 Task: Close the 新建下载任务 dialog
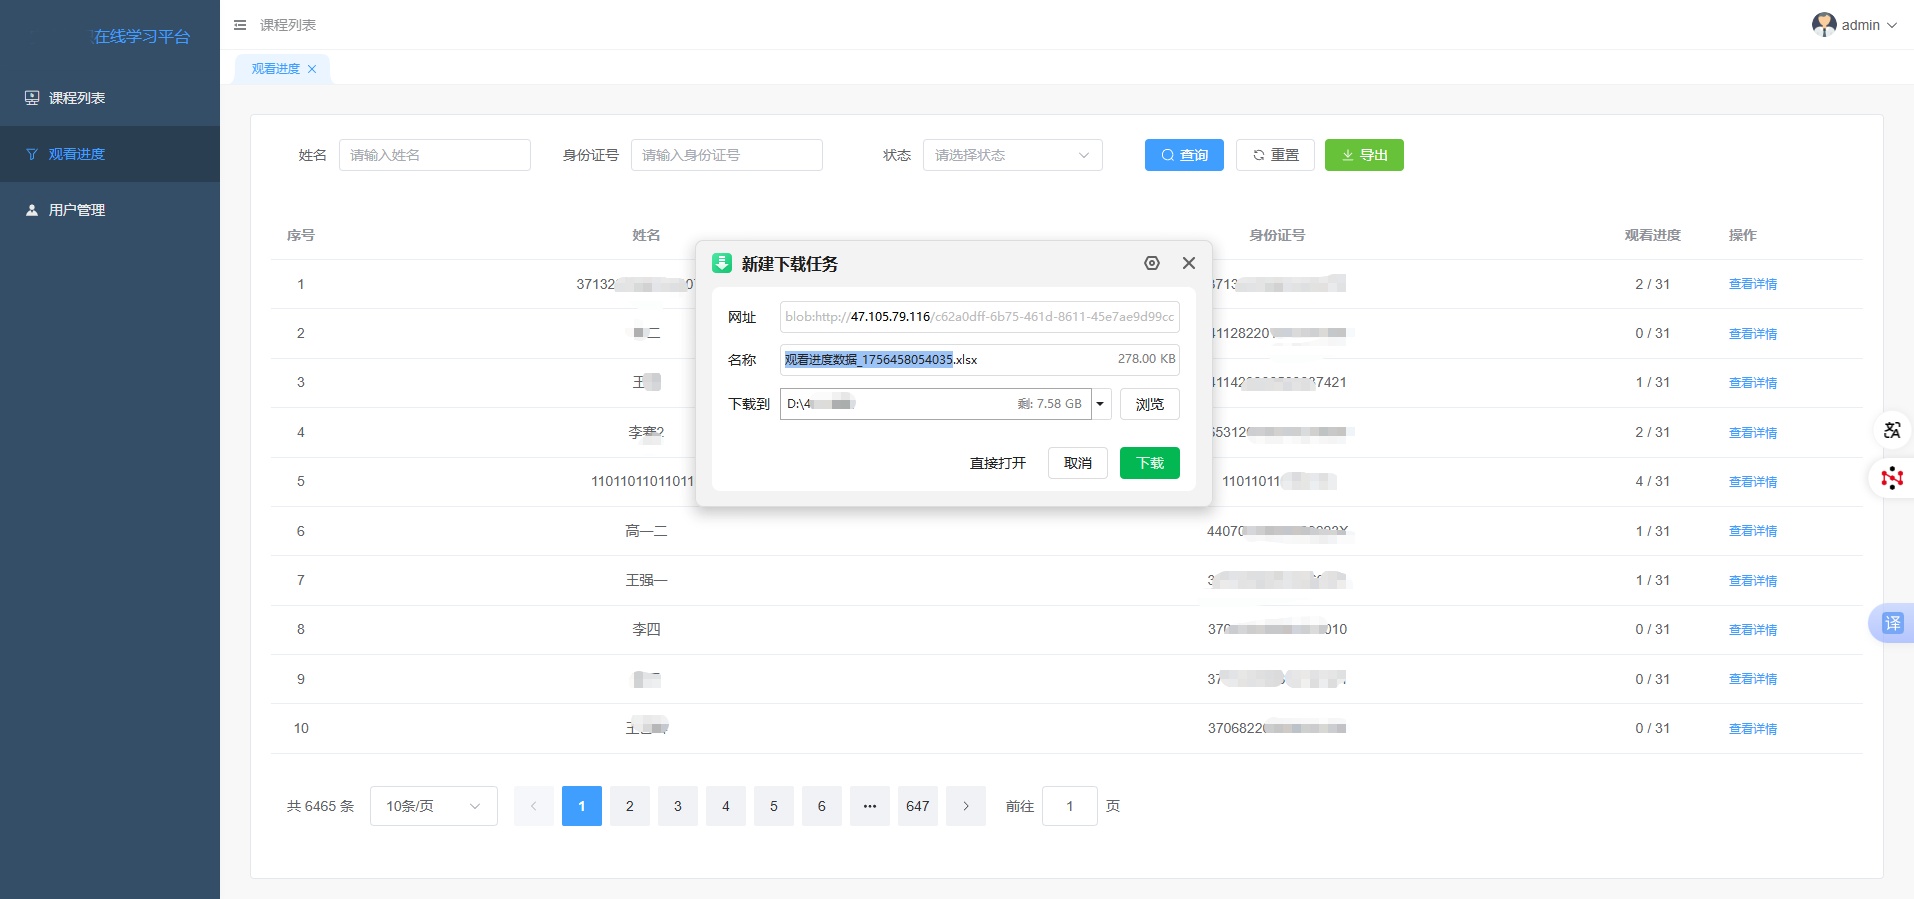pyautogui.click(x=1189, y=263)
